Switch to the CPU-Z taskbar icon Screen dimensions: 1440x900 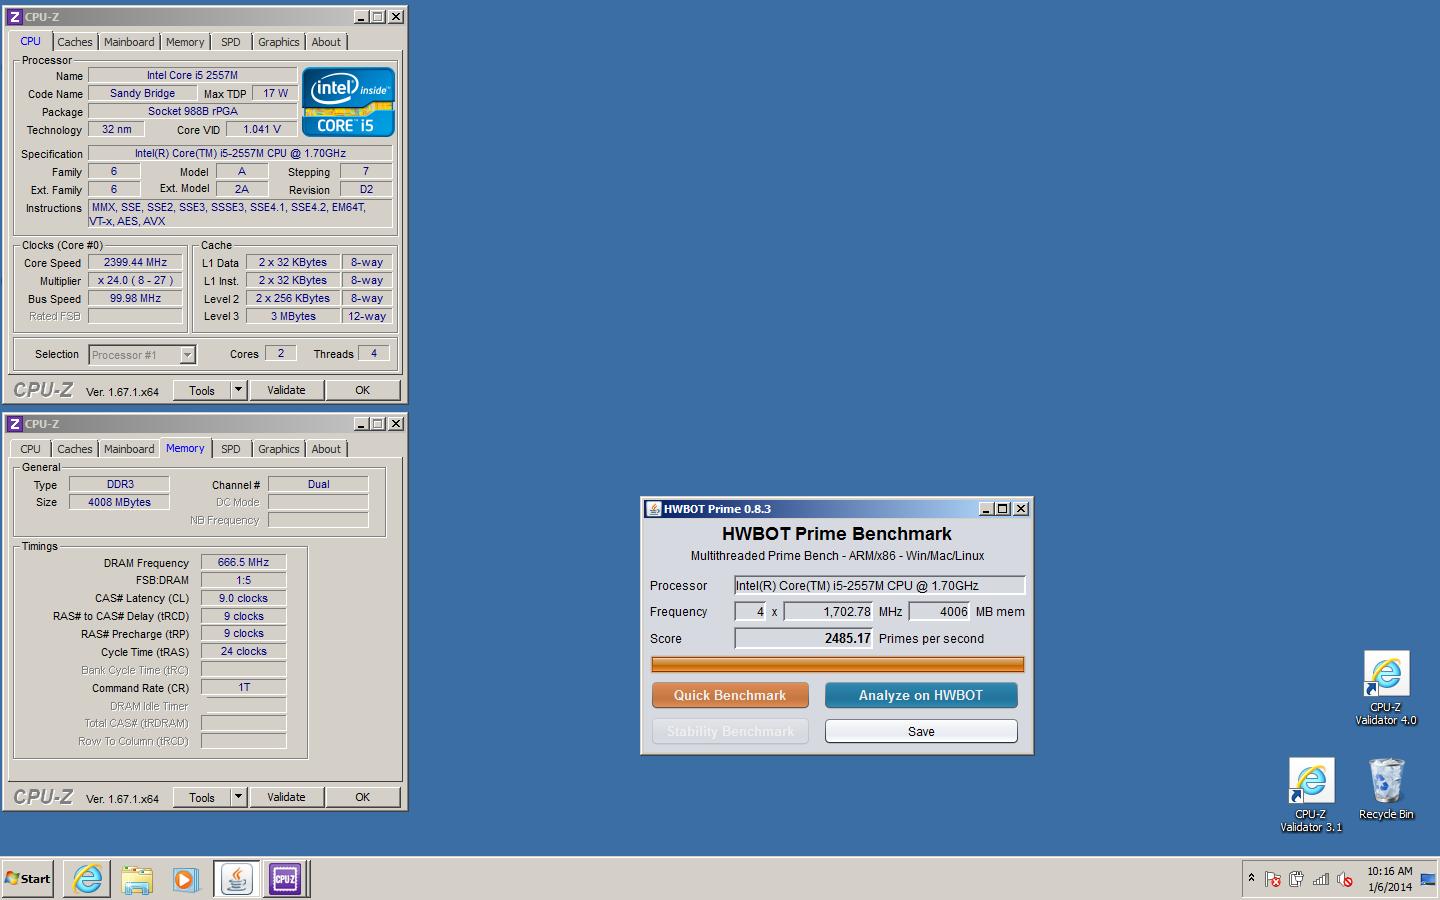pos(285,879)
